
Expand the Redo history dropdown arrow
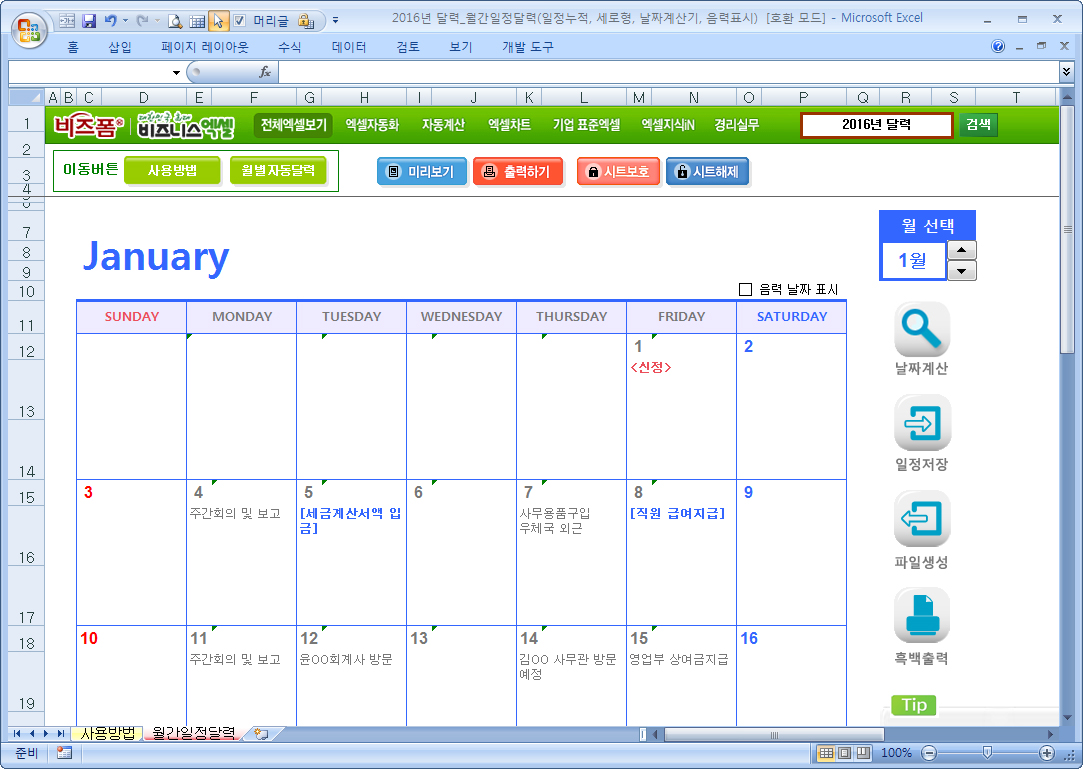157,21
